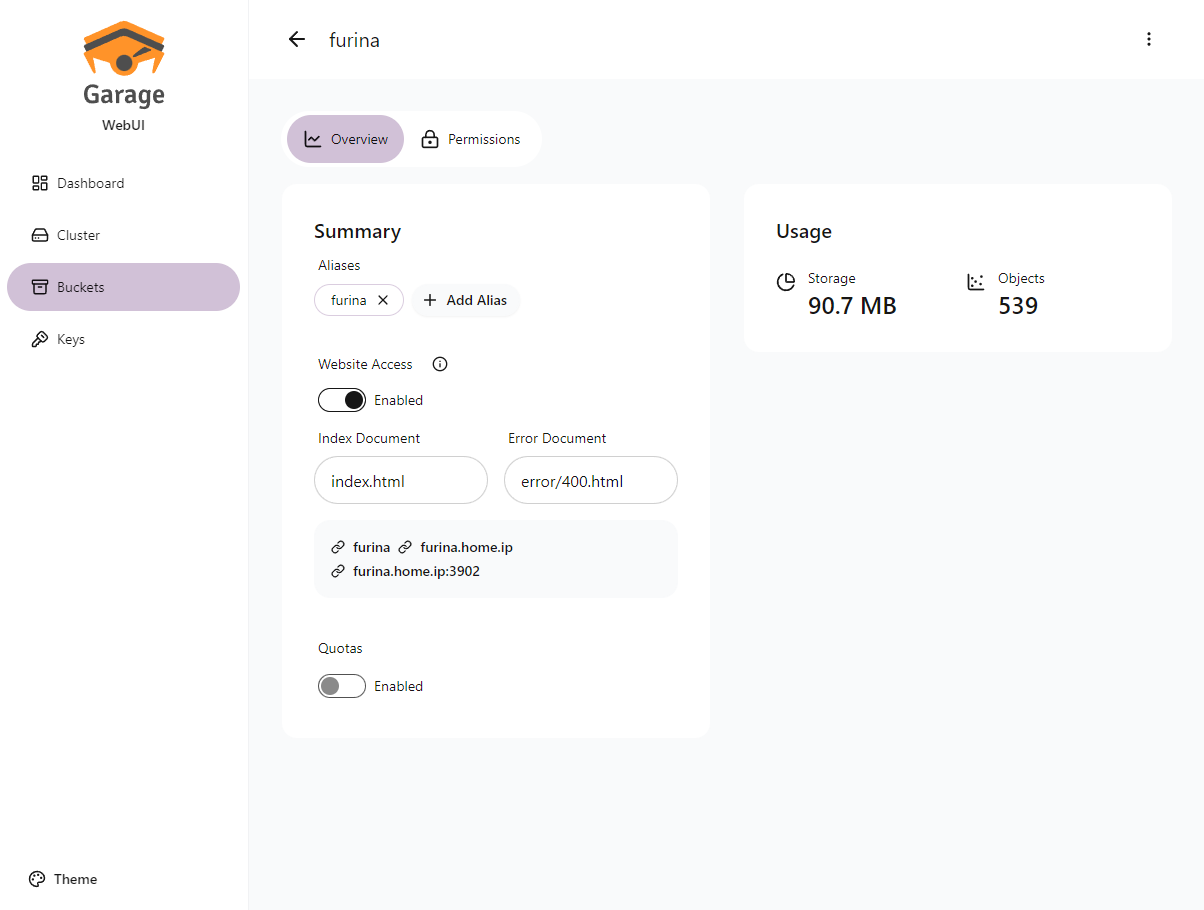The image size is (1204, 910).
Task: Switch to the Permissions tab
Action: pos(471,139)
